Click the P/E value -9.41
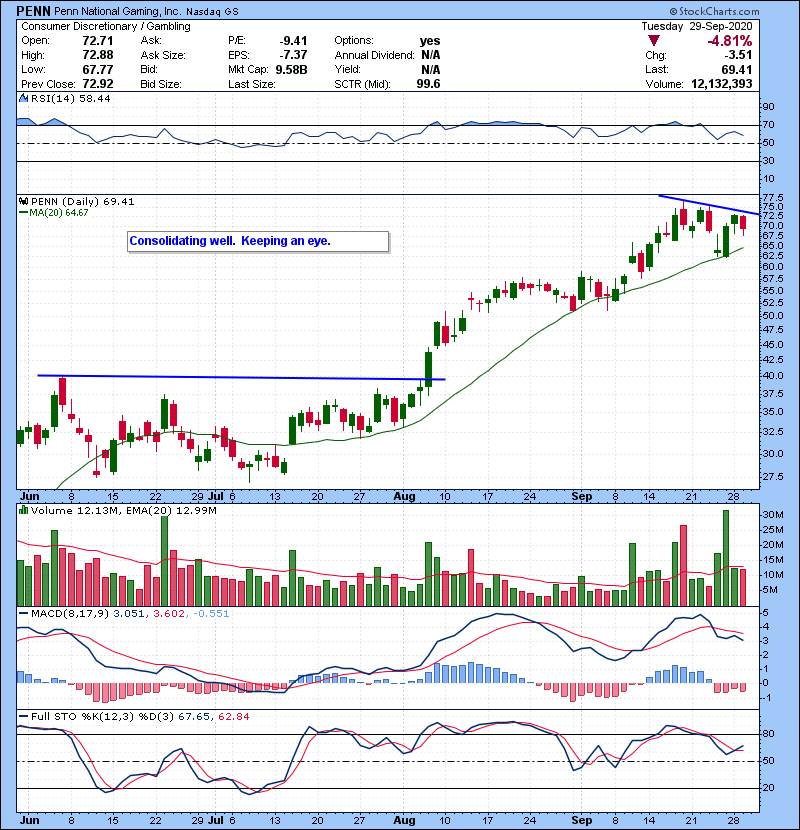 pos(293,41)
